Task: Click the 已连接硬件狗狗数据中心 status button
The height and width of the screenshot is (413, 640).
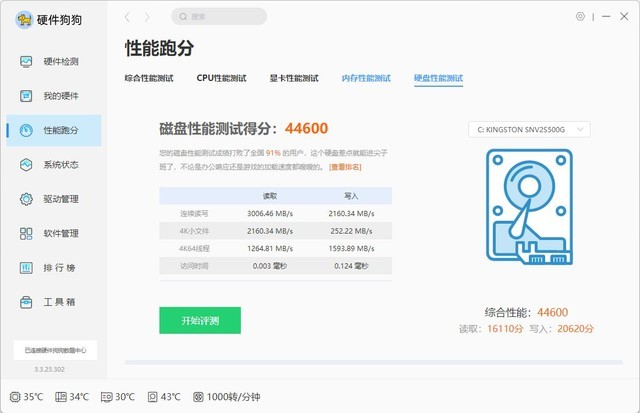Action: [x=55, y=350]
